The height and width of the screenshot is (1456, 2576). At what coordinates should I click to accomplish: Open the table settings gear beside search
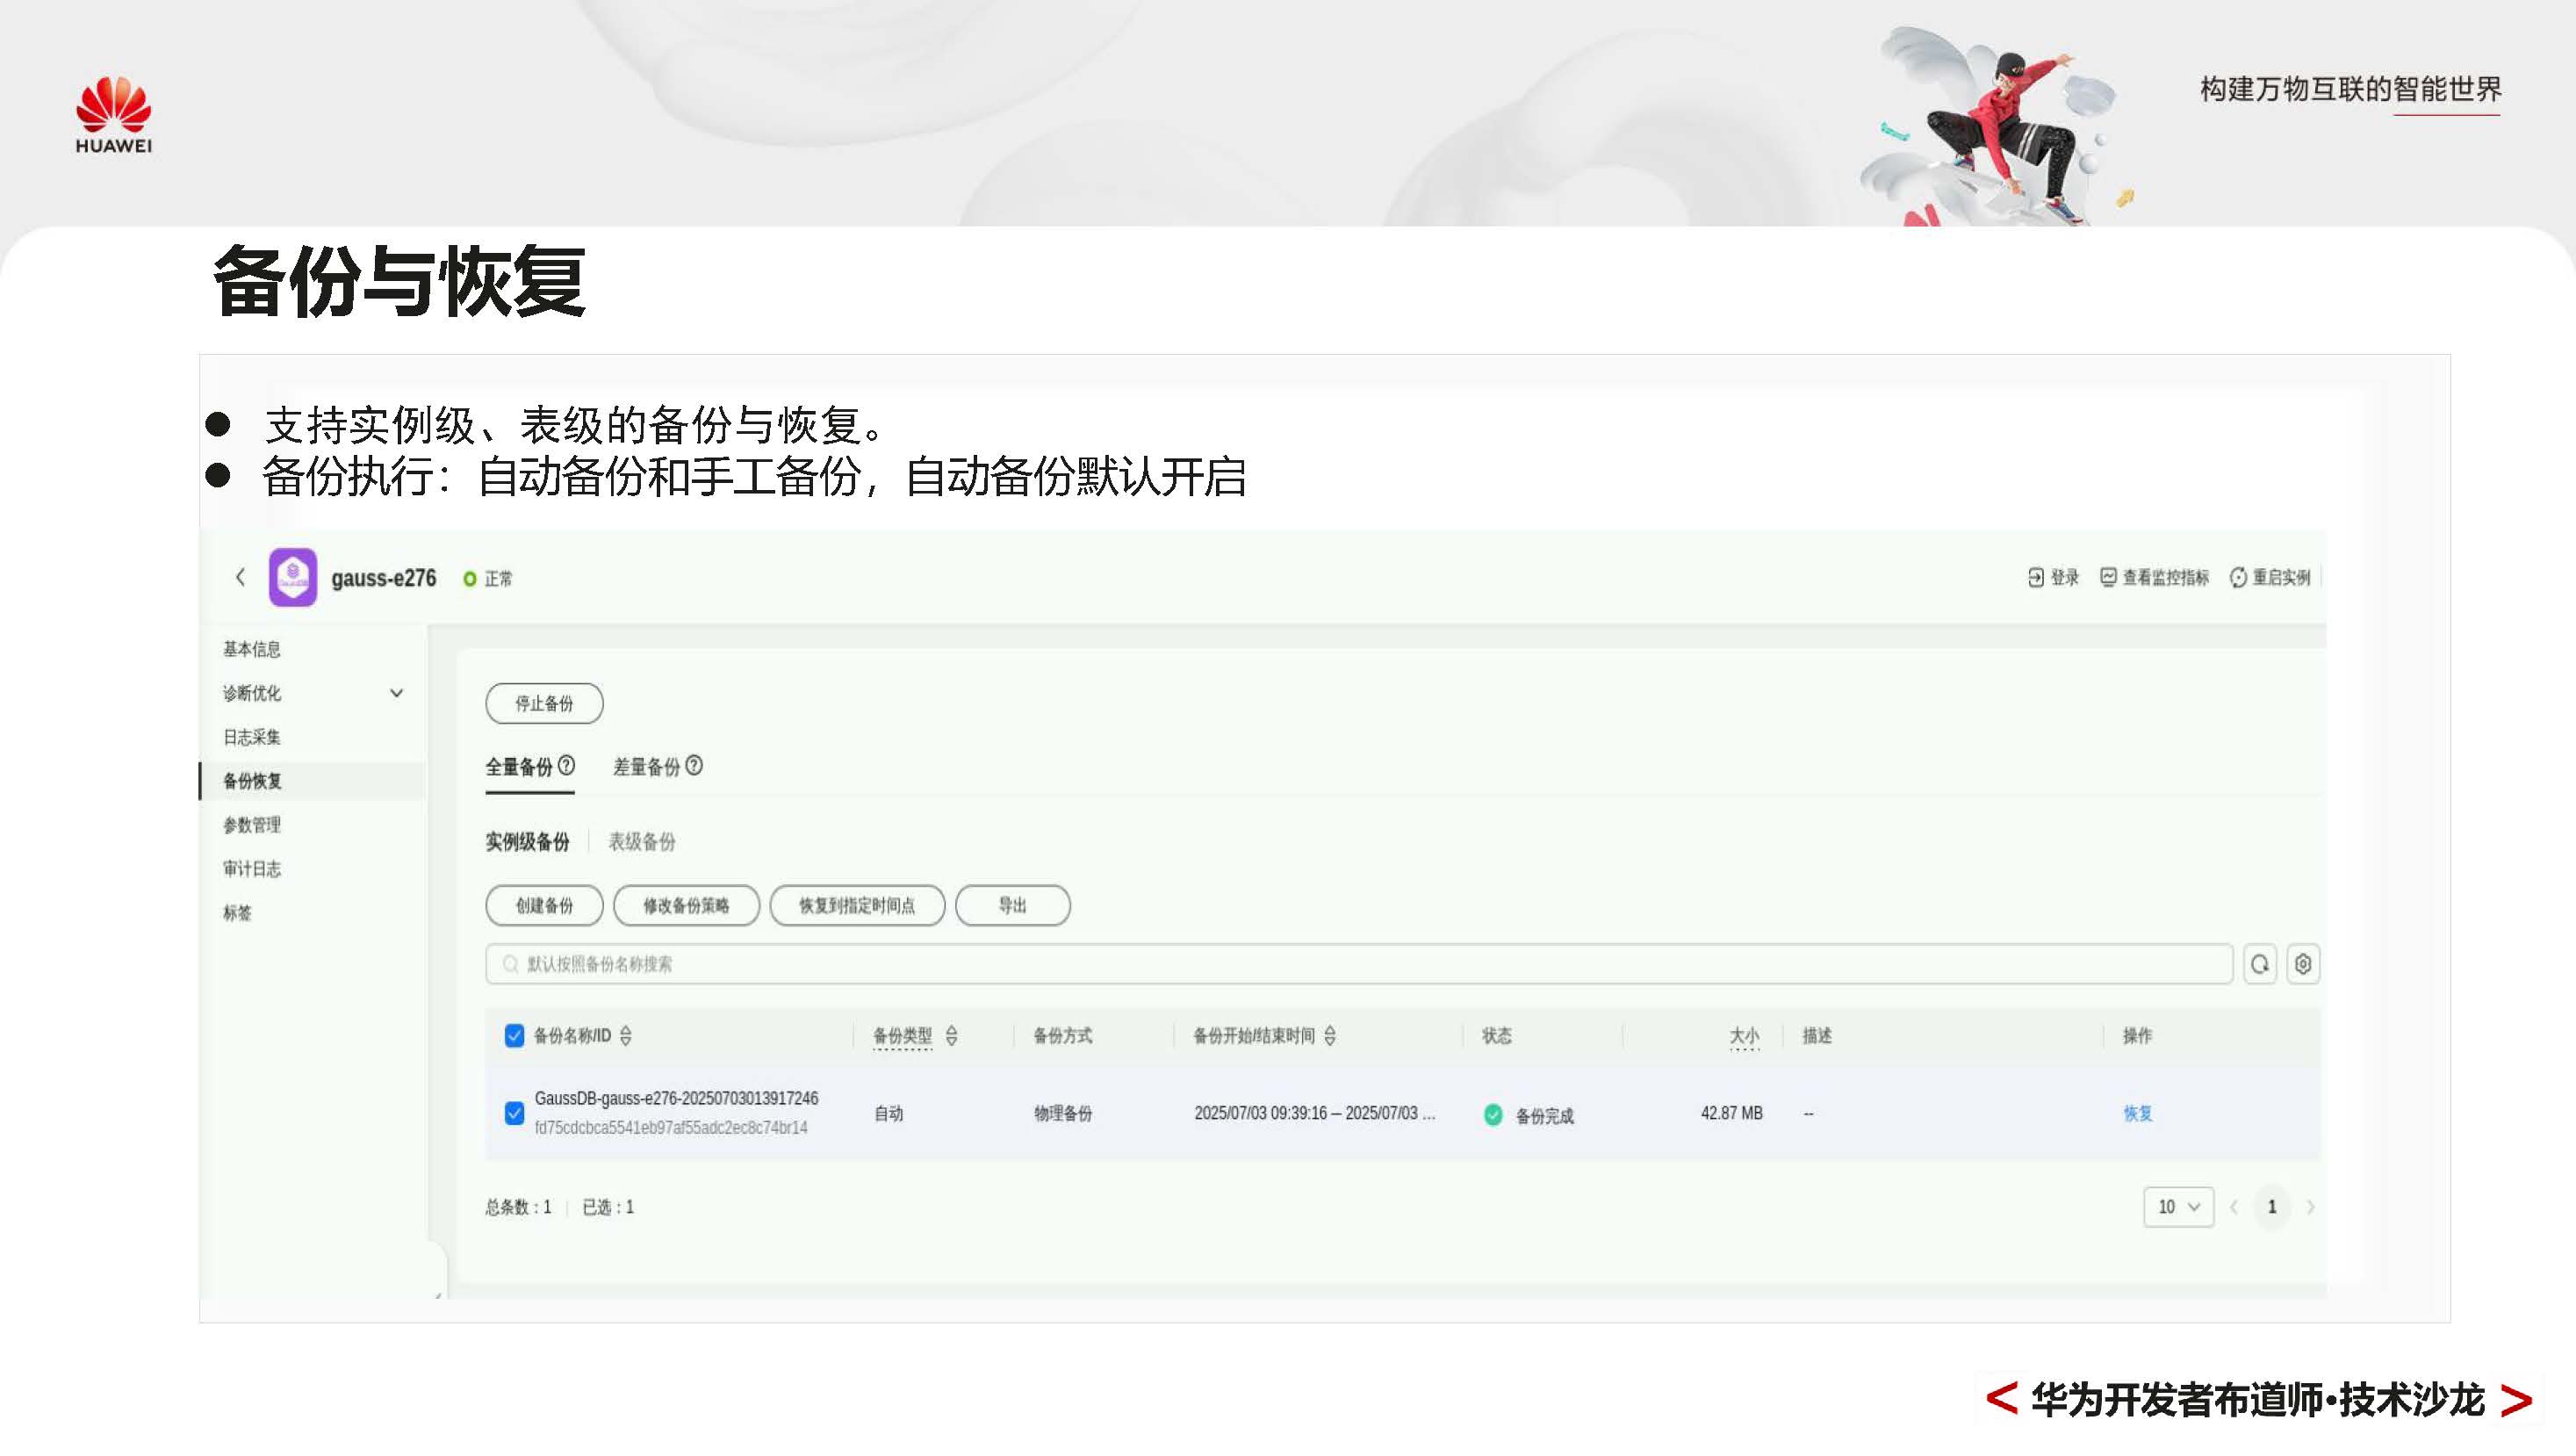[x=2302, y=963]
